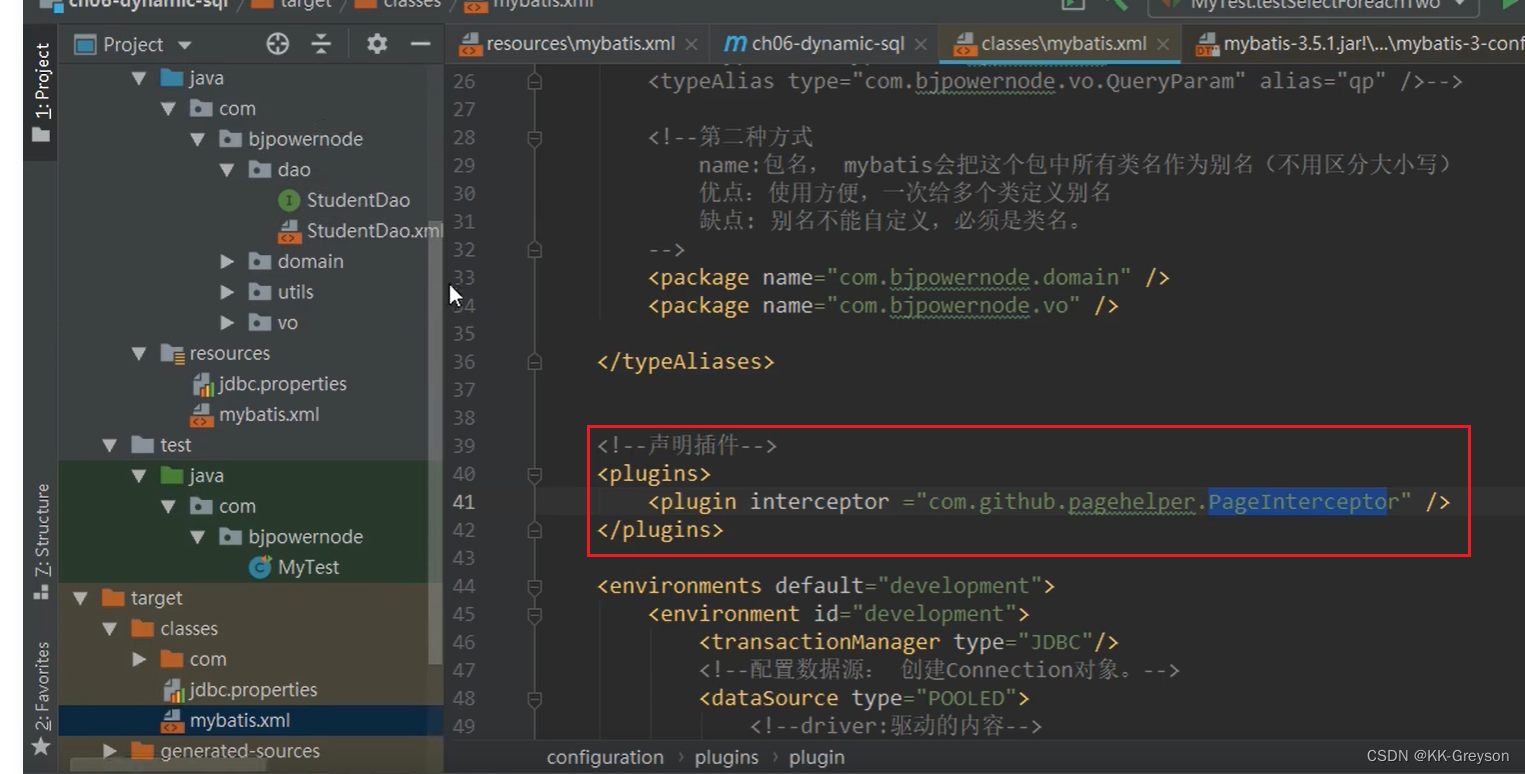Image resolution: width=1525 pixels, height=774 pixels.
Task: Collapse the test folder
Action: tap(110, 445)
